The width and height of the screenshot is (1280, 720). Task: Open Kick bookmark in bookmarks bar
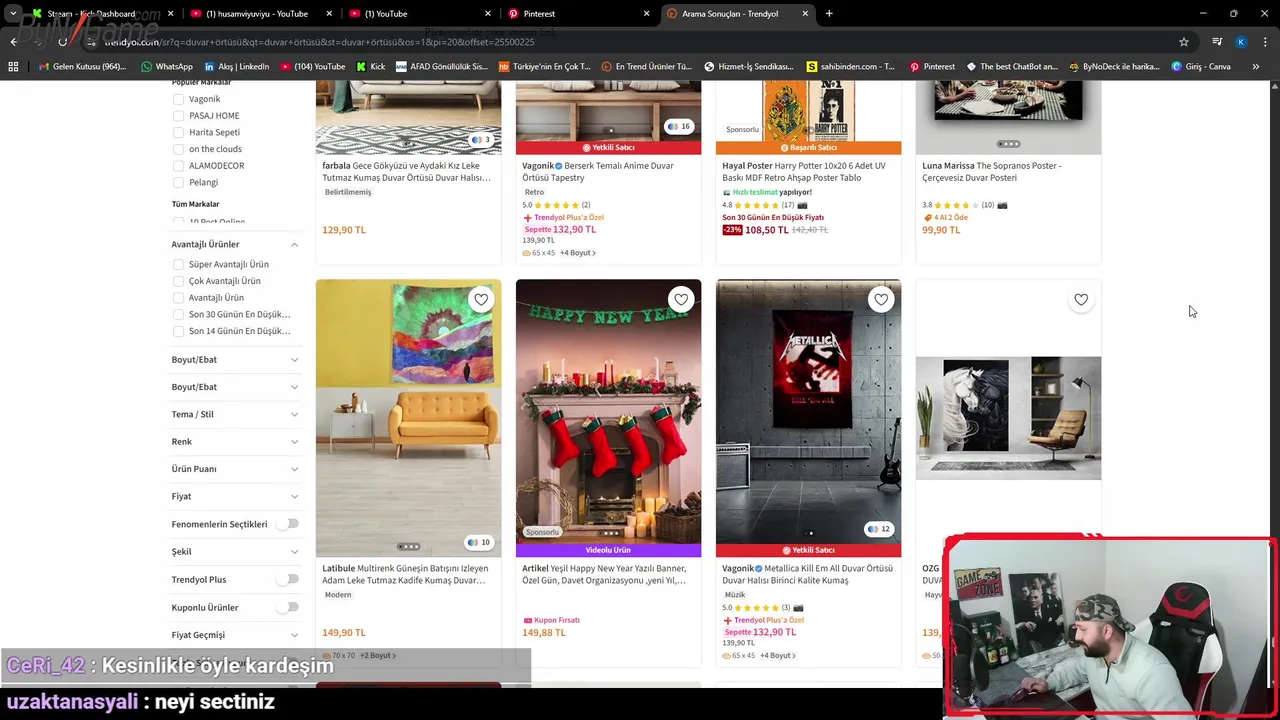point(370,67)
